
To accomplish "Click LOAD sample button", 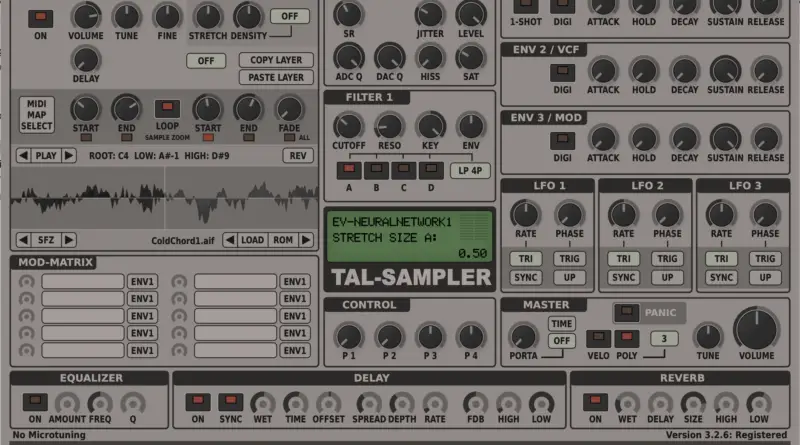I will [253, 240].
